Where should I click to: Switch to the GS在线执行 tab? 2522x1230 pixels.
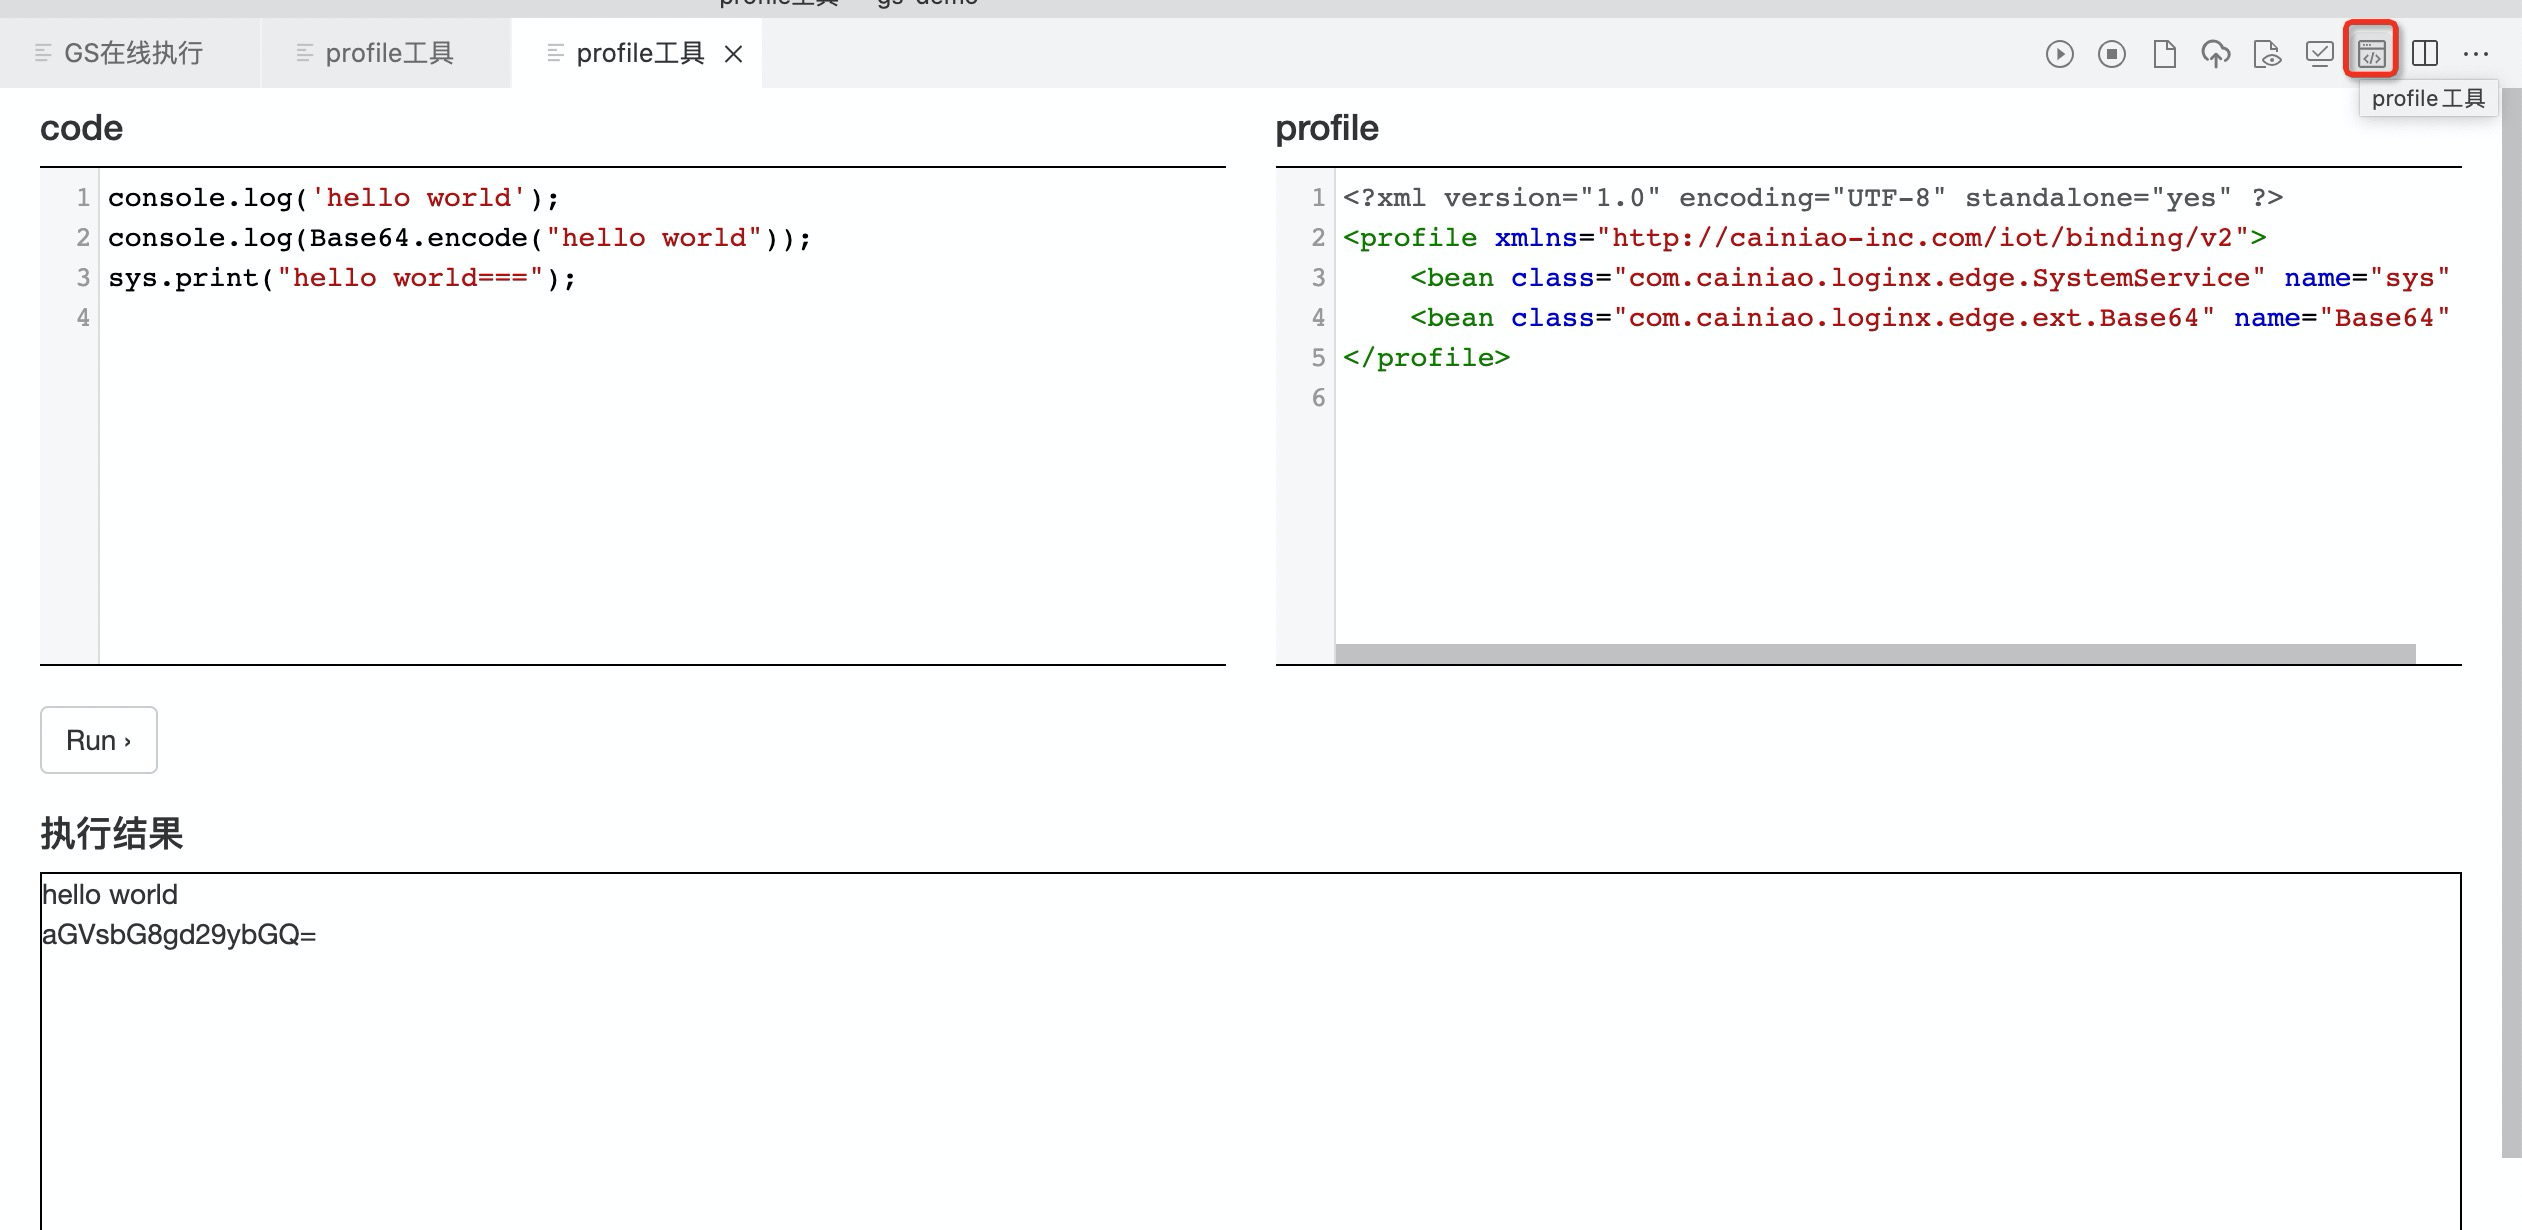(132, 54)
